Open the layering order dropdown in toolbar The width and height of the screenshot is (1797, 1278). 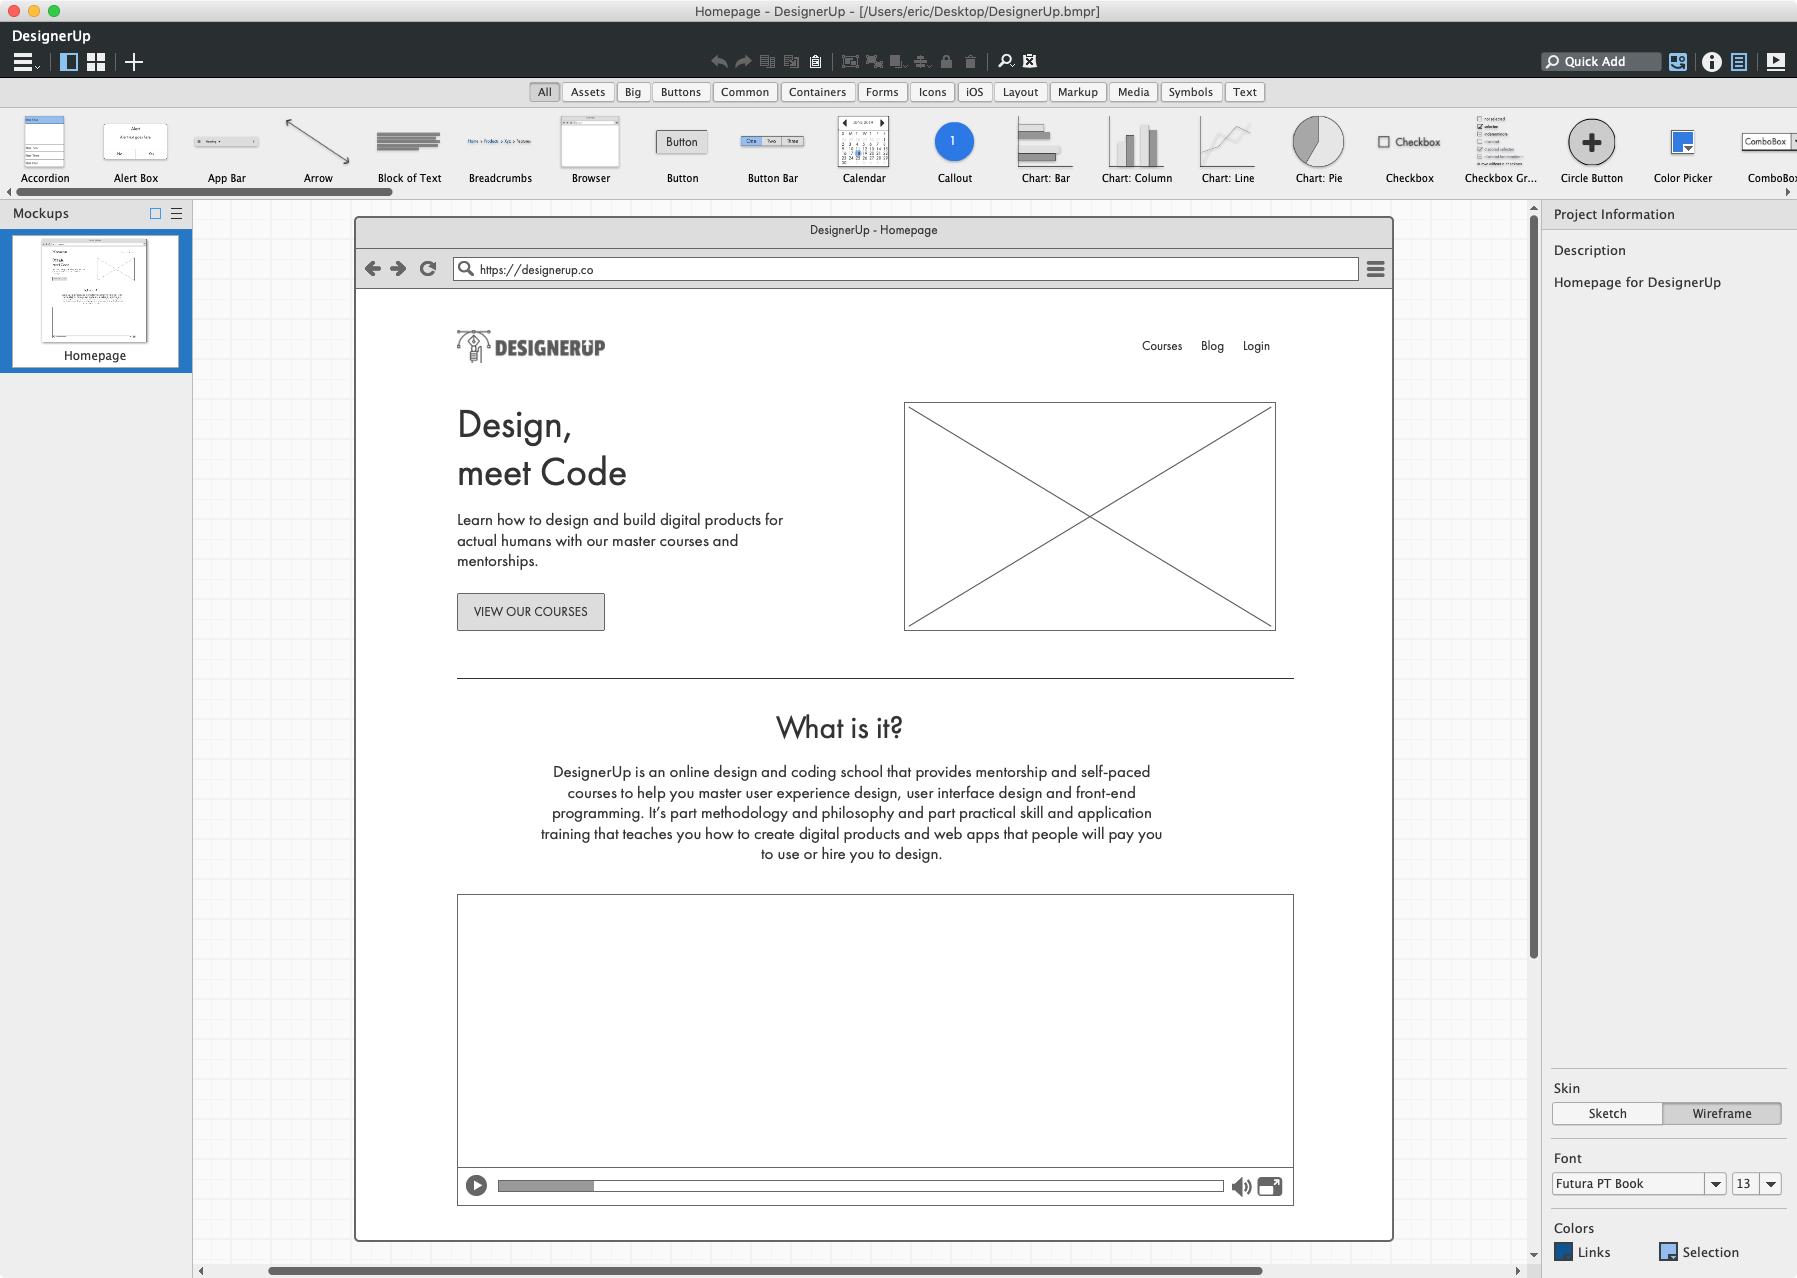point(898,62)
